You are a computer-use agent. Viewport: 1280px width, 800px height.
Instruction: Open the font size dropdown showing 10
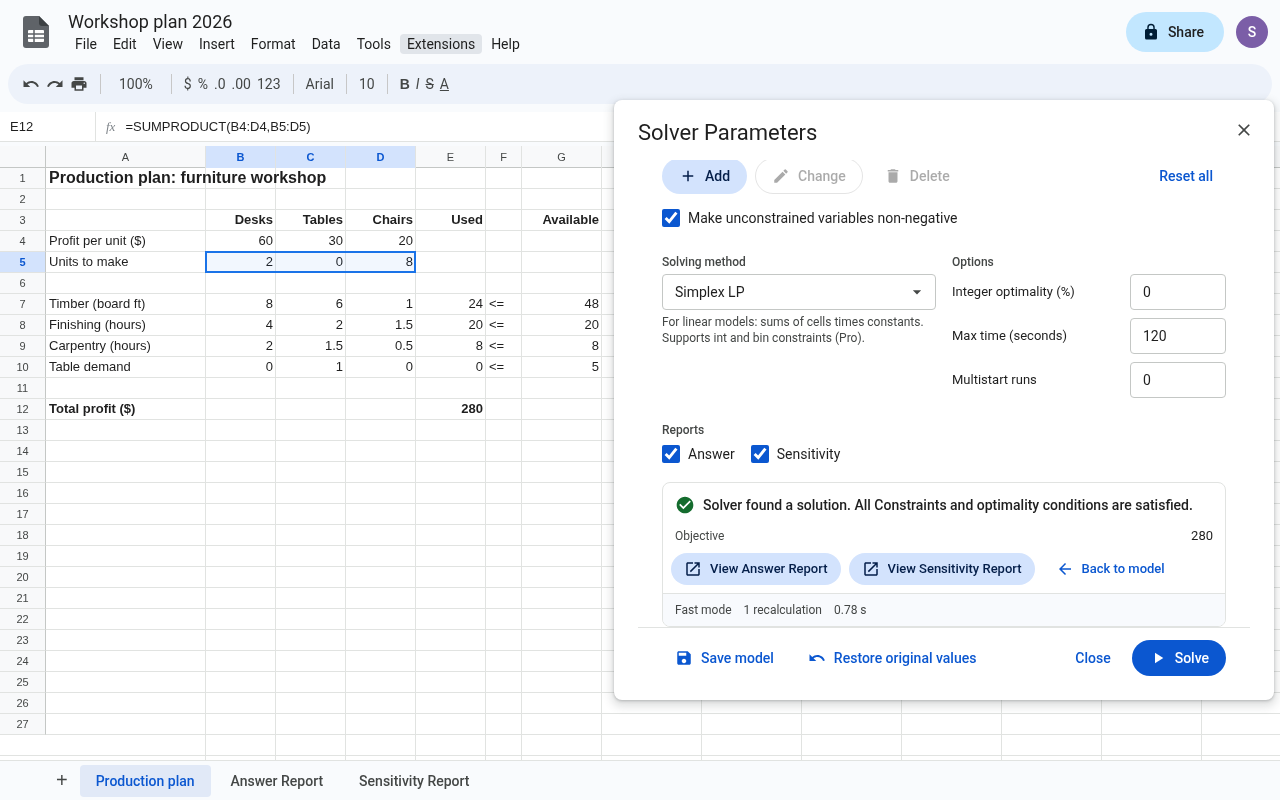coord(367,84)
